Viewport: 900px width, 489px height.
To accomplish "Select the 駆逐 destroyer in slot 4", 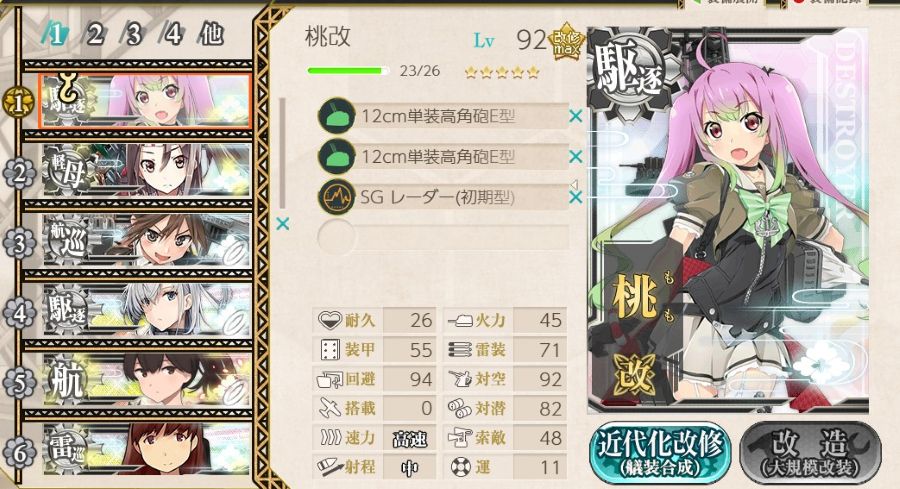I will tap(146, 312).
